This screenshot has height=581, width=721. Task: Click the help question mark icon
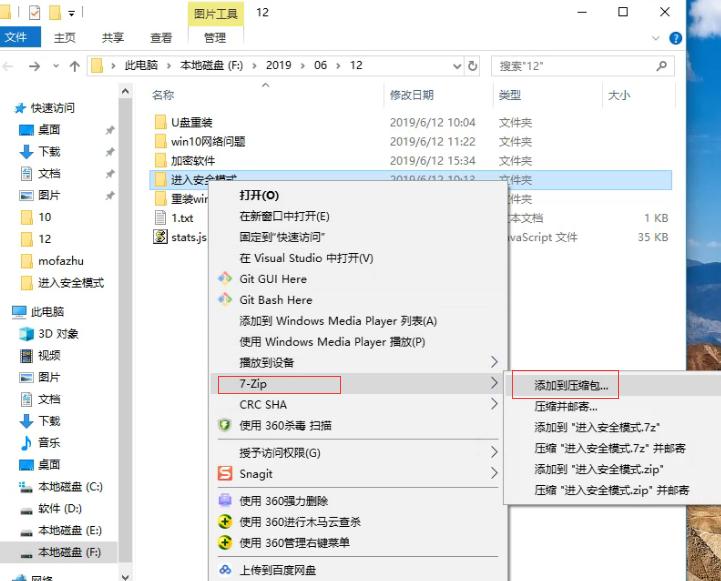[x=675, y=38]
